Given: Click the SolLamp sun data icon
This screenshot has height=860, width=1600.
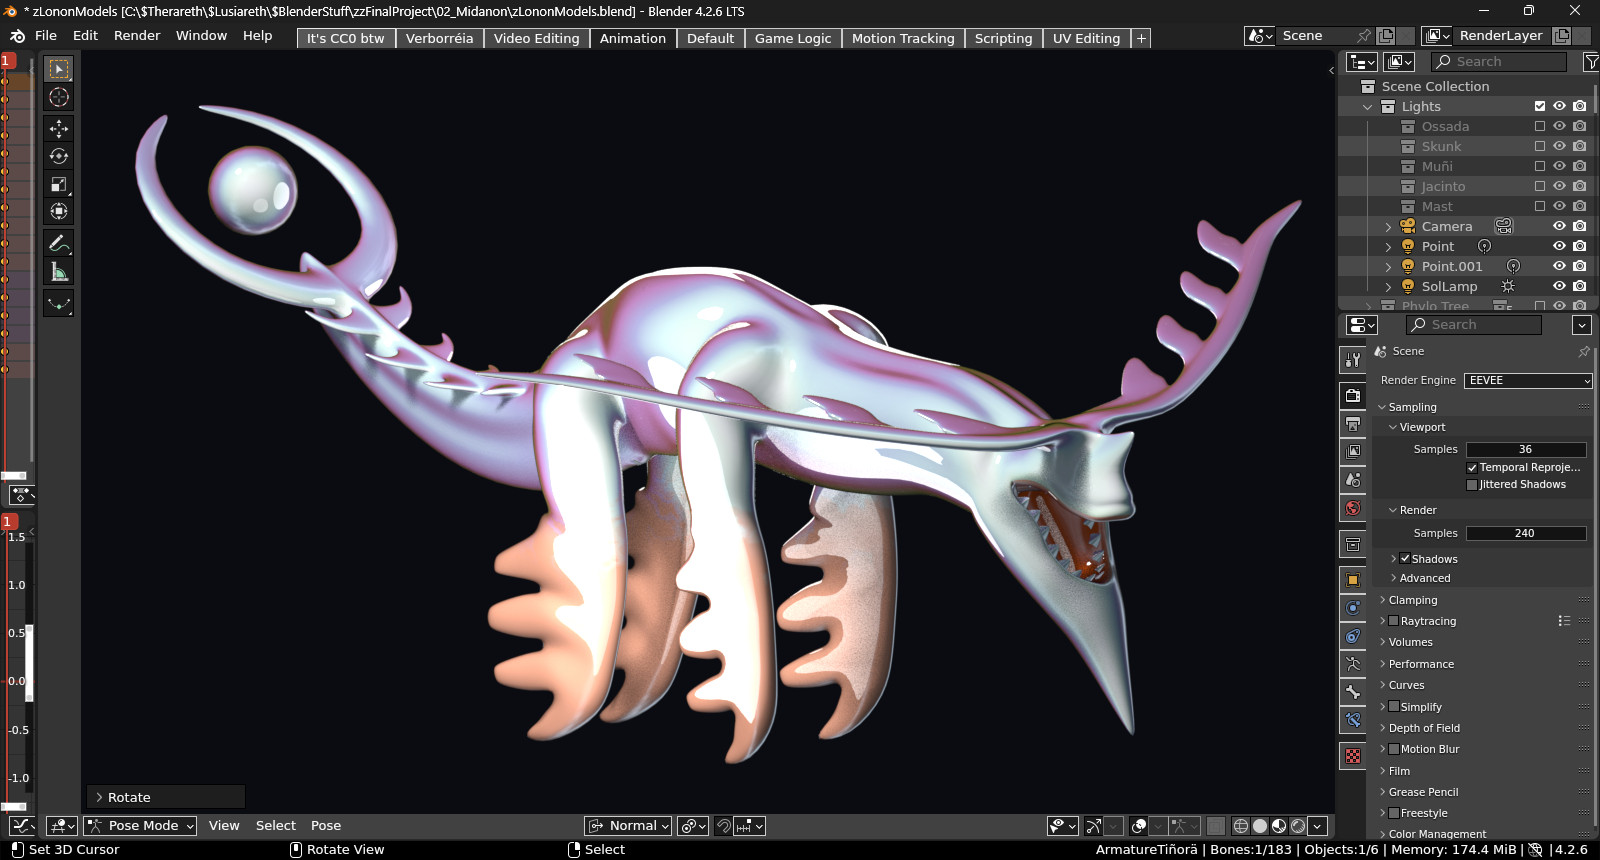Looking at the screenshot, I should [x=1508, y=286].
